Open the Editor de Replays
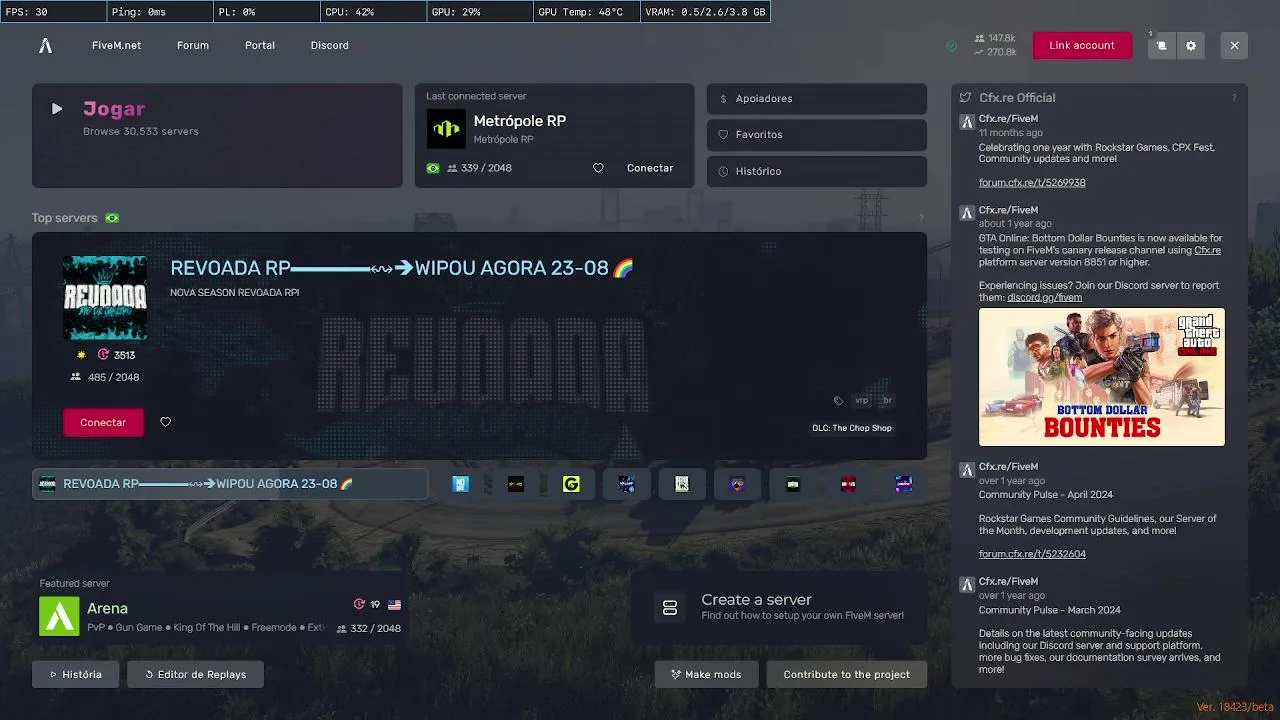 (195, 674)
